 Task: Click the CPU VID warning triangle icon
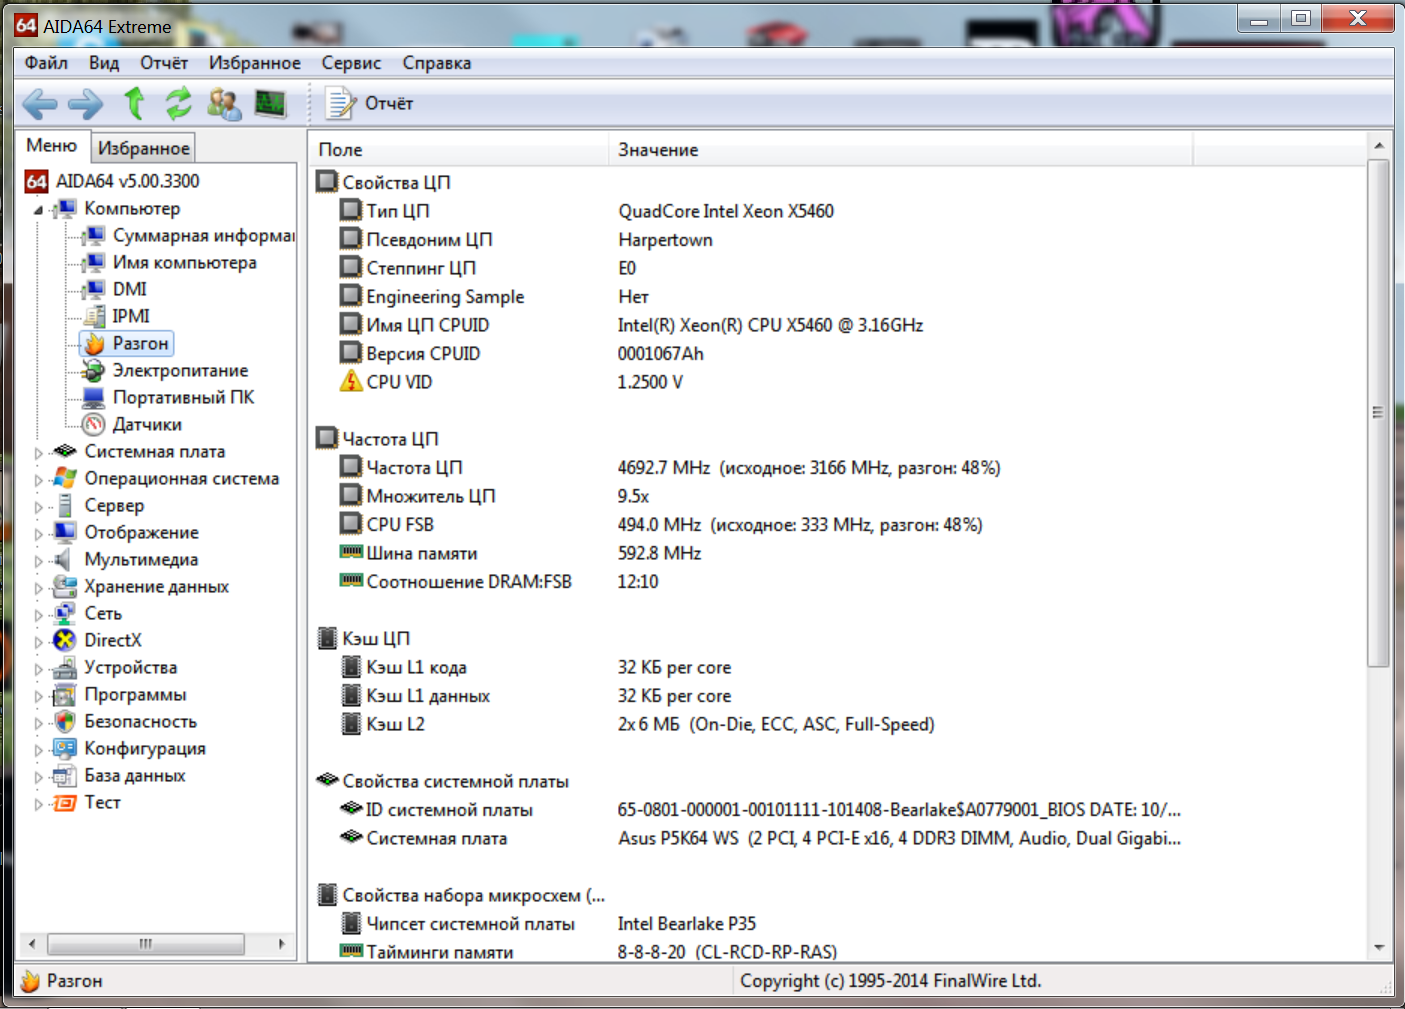pos(351,381)
